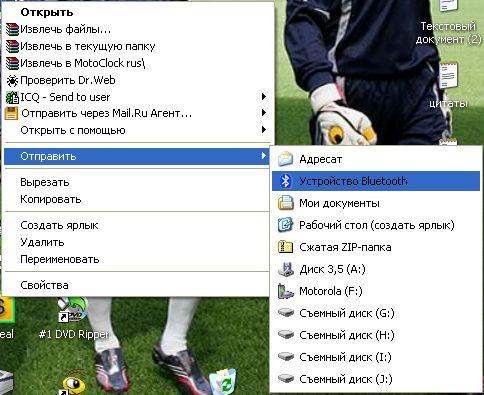This screenshot has height=395, width=484.
Task: Expand Отправить через Mail.Ru Агент submenu arrow
Action: pyautogui.click(x=264, y=113)
